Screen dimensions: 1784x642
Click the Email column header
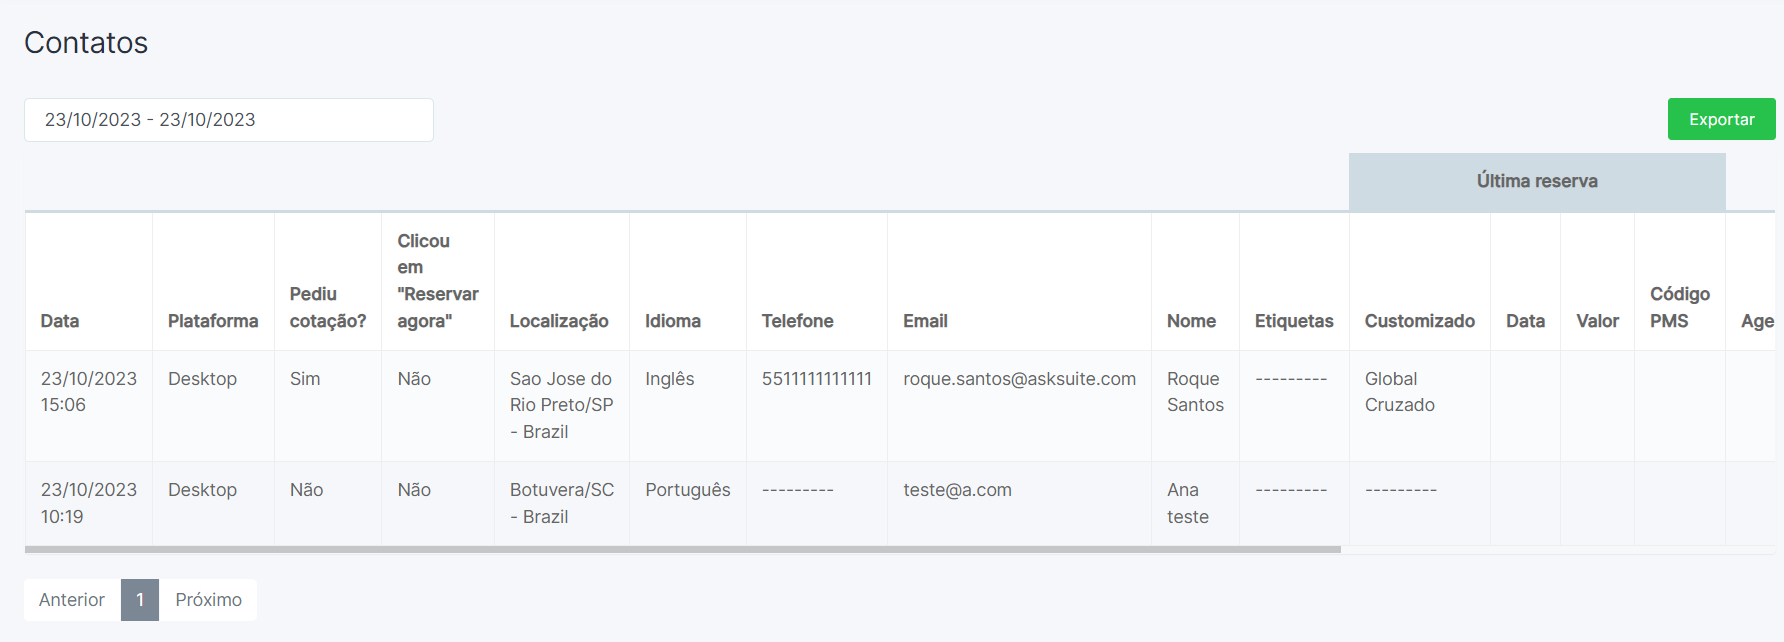pos(925,321)
